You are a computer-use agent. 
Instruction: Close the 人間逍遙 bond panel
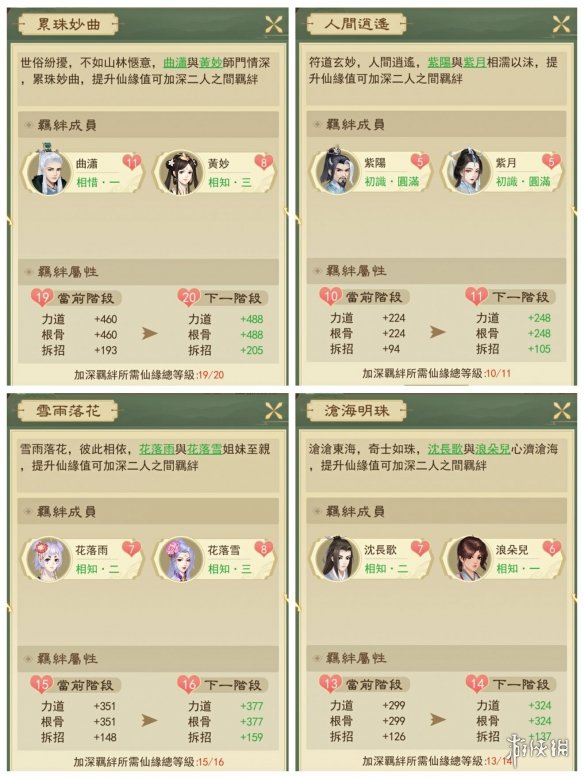561,23
